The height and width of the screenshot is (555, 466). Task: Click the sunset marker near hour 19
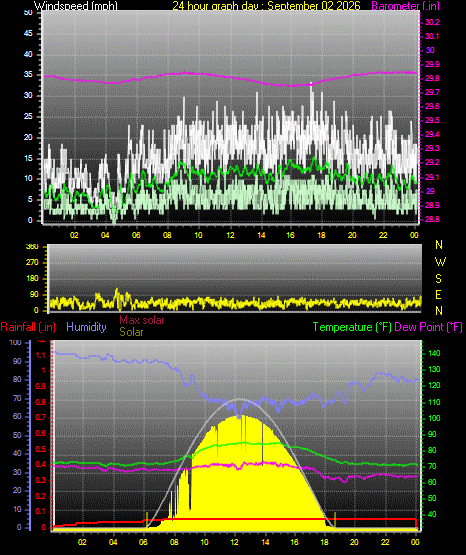pos(335,519)
